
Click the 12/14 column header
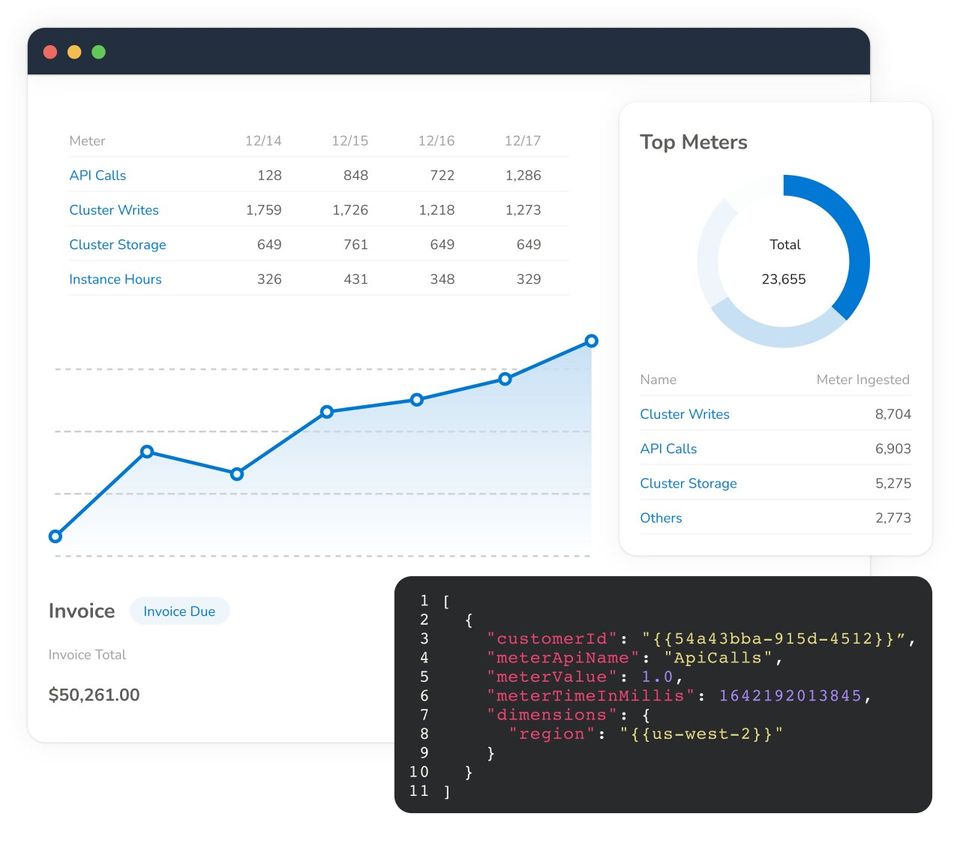click(x=263, y=141)
